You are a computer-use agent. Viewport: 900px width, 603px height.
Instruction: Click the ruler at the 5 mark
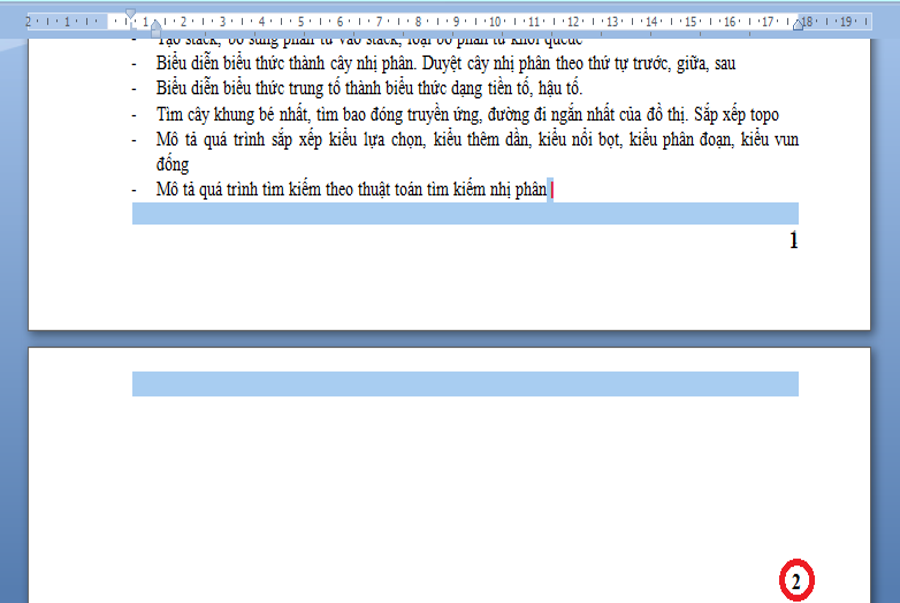coord(301,22)
